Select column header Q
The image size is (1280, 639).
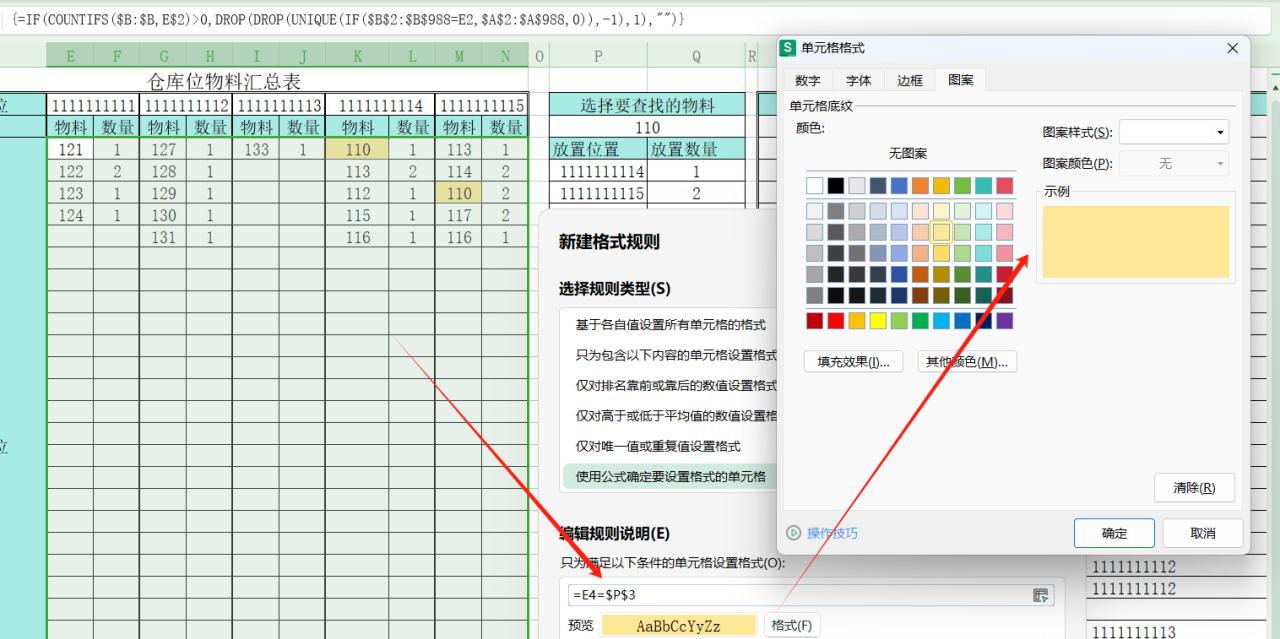(697, 57)
